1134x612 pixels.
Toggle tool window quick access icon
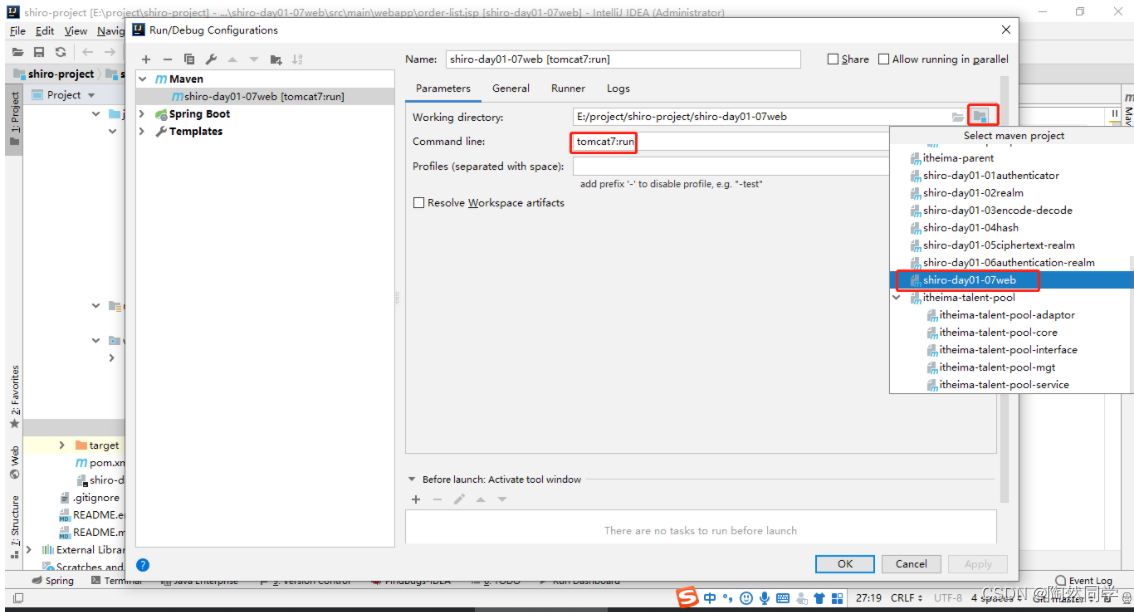18,598
